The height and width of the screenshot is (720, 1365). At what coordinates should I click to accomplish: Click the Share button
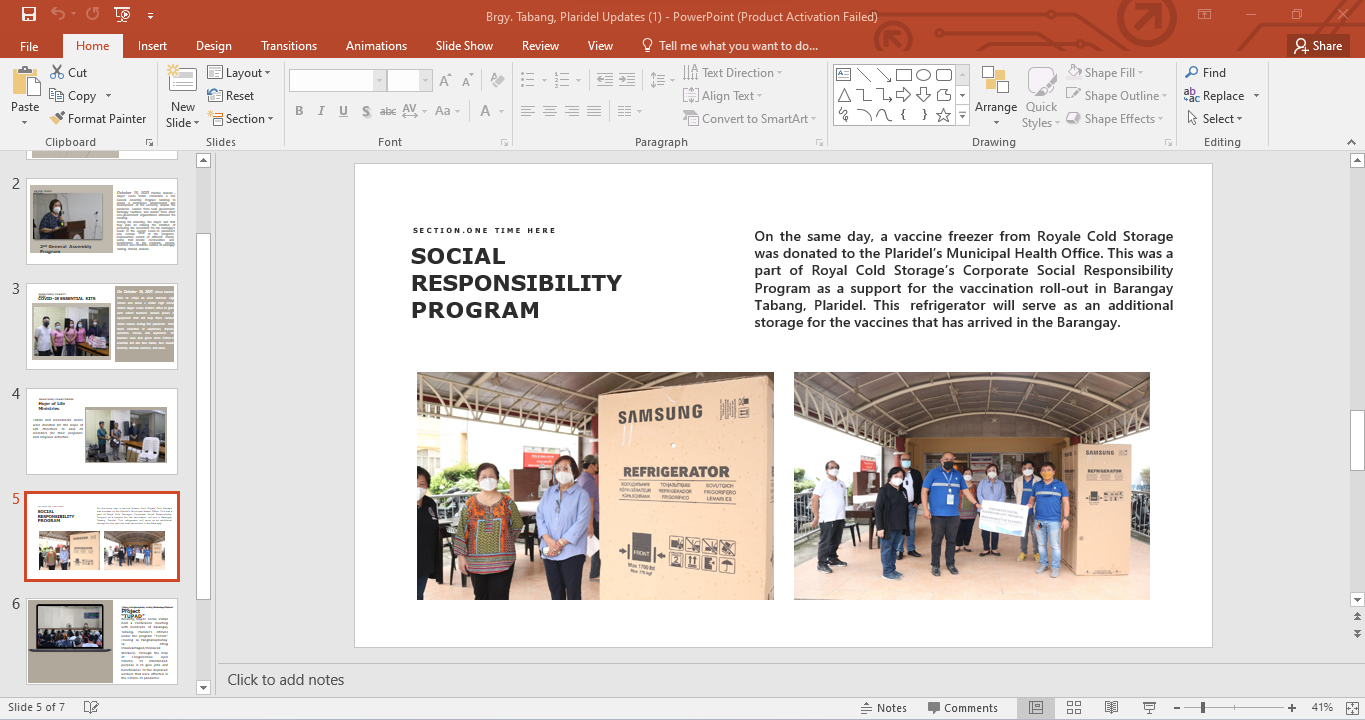coord(1317,46)
